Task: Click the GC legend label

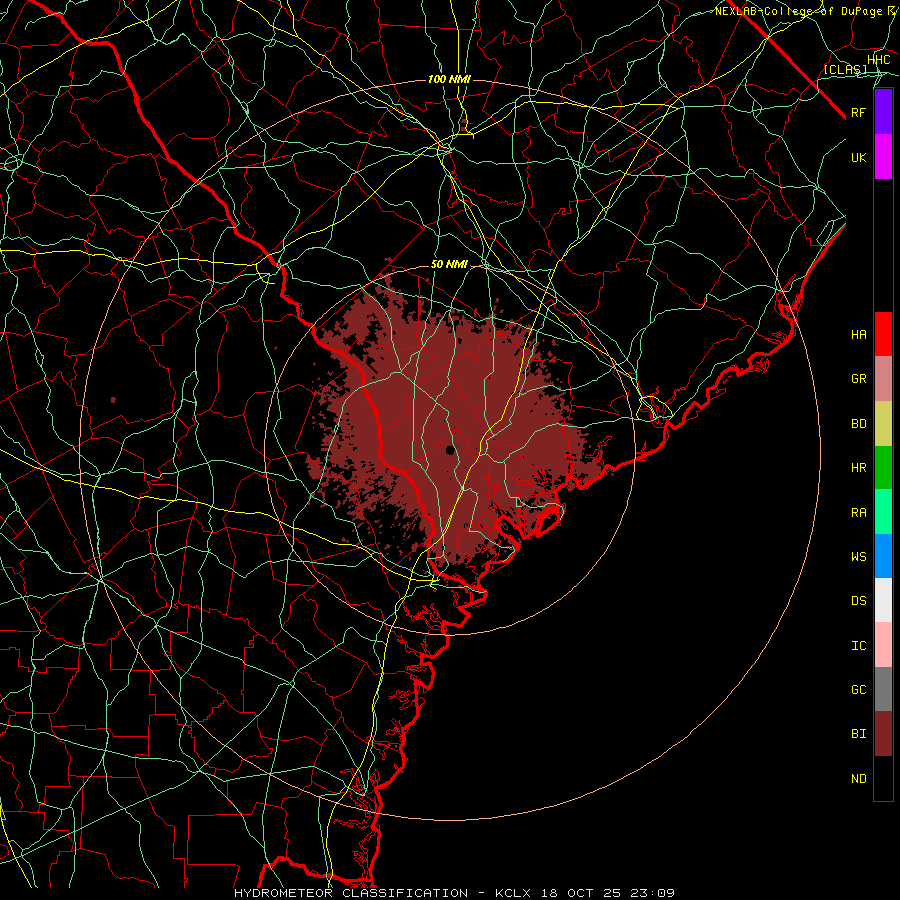Action: point(858,690)
